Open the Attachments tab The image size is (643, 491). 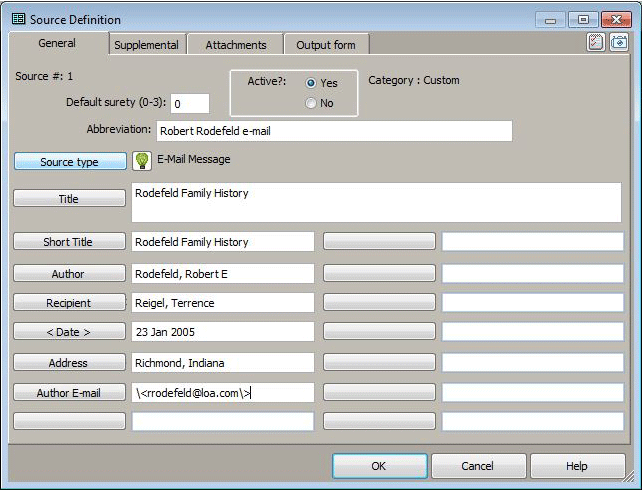[236, 45]
